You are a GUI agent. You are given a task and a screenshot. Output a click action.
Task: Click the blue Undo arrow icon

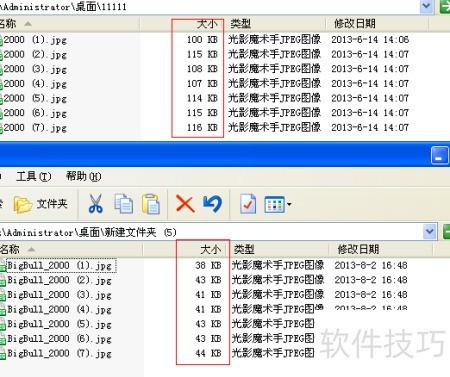(213, 204)
